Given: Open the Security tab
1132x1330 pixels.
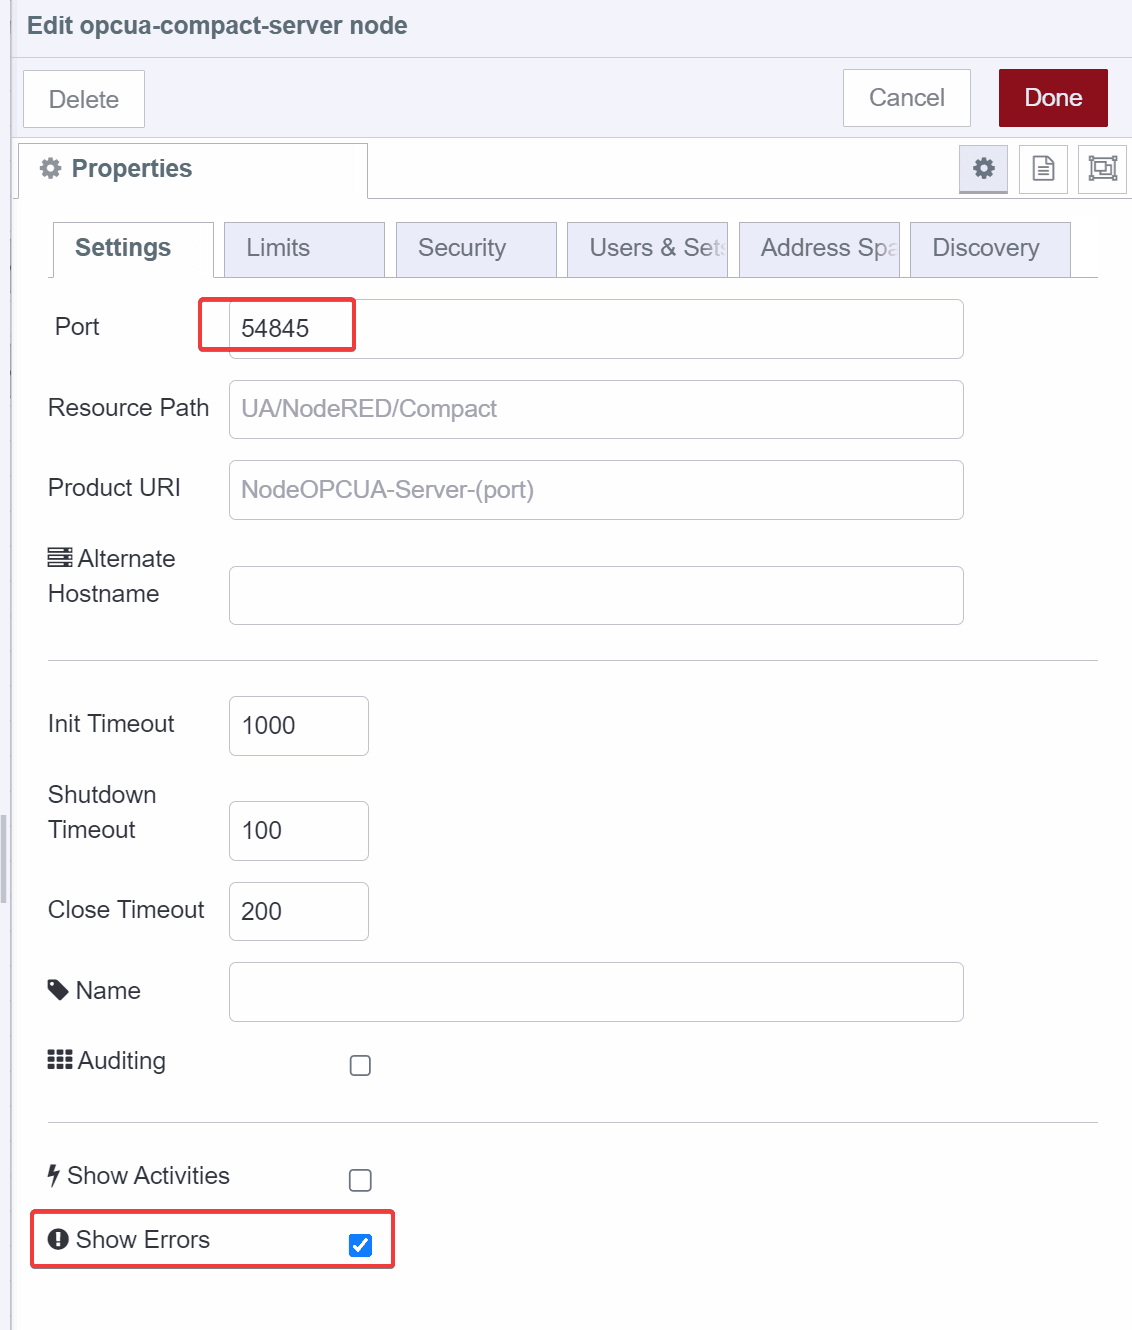Looking at the screenshot, I should (461, 248).
